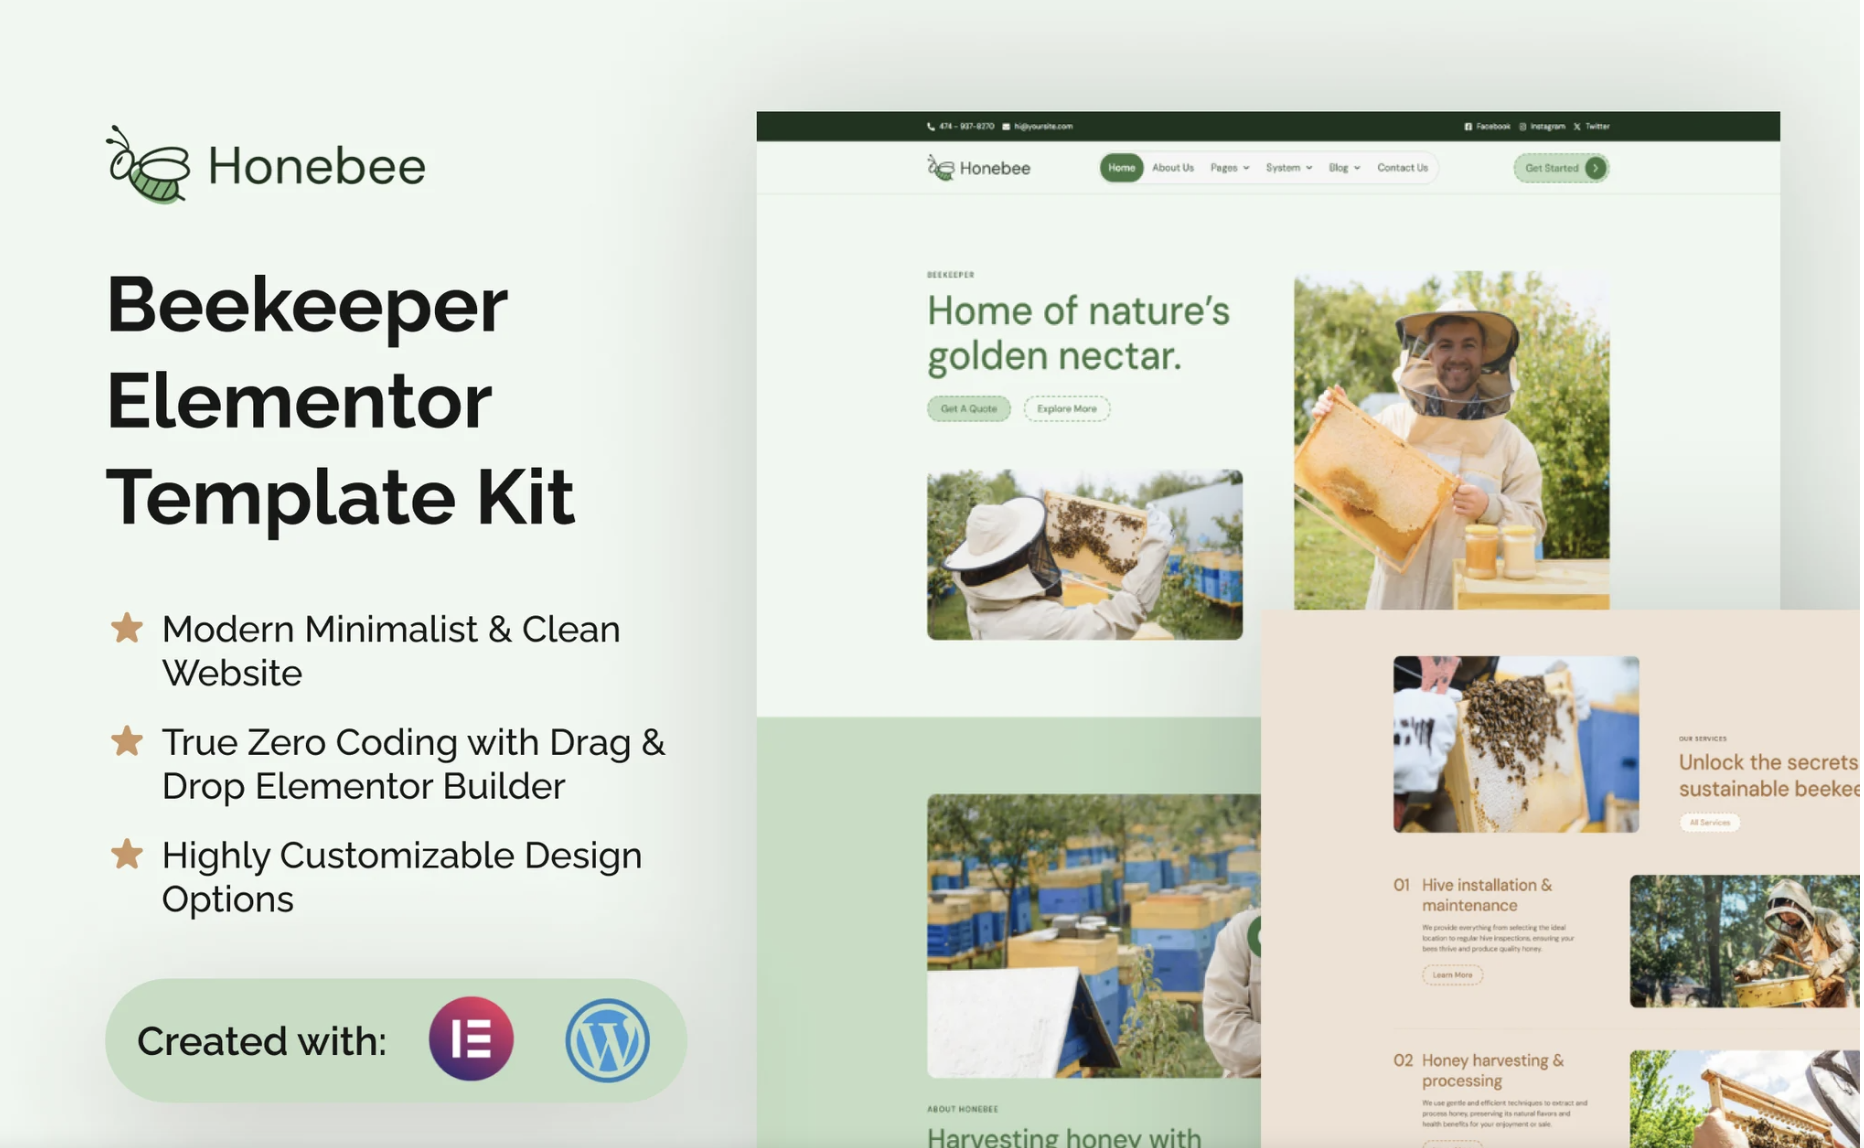Click the beekeeper inspecting frame photo
The width and height of the screenshot is (1864, 1148).
[x=1084, y=555]
